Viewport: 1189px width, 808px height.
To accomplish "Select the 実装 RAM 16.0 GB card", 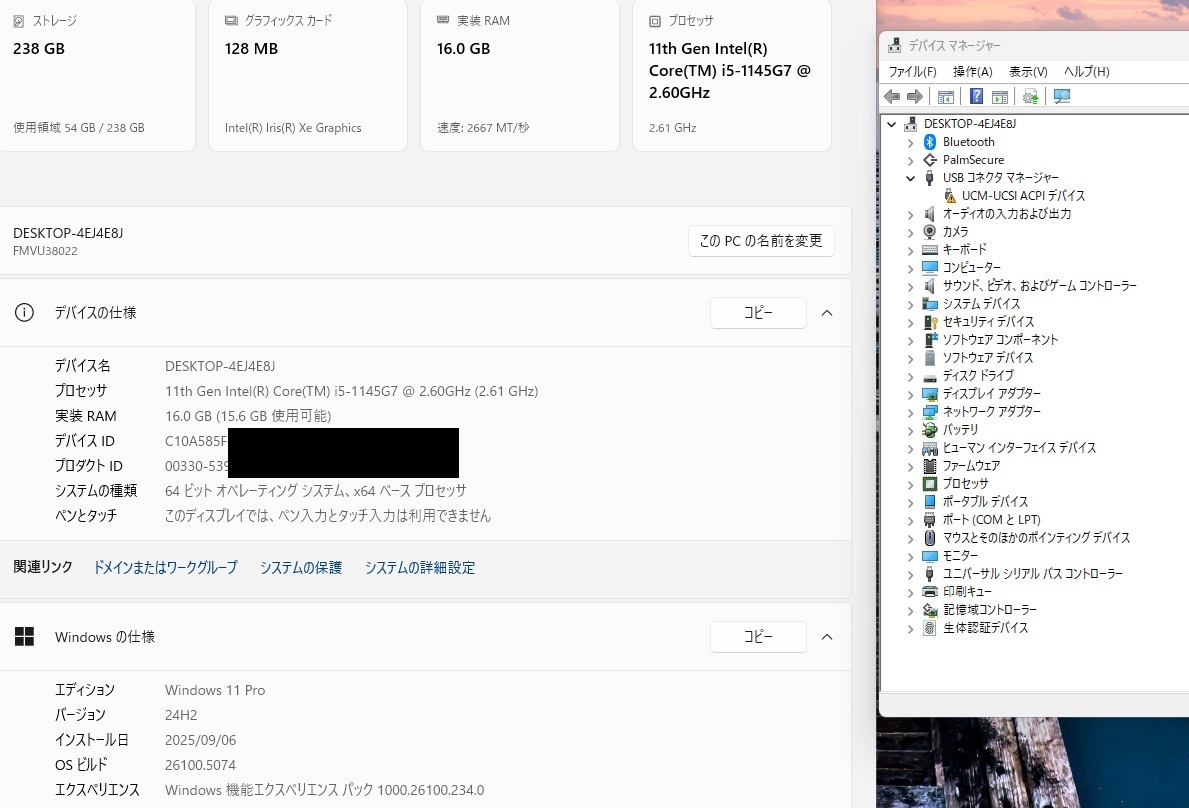I will pyautogui.click(x=519, y=76).
